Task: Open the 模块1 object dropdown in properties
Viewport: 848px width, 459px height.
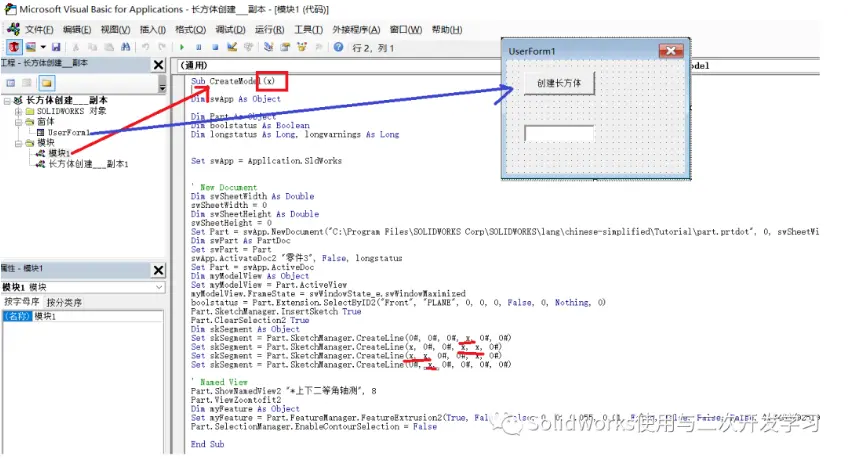Action: pos(160,287)
